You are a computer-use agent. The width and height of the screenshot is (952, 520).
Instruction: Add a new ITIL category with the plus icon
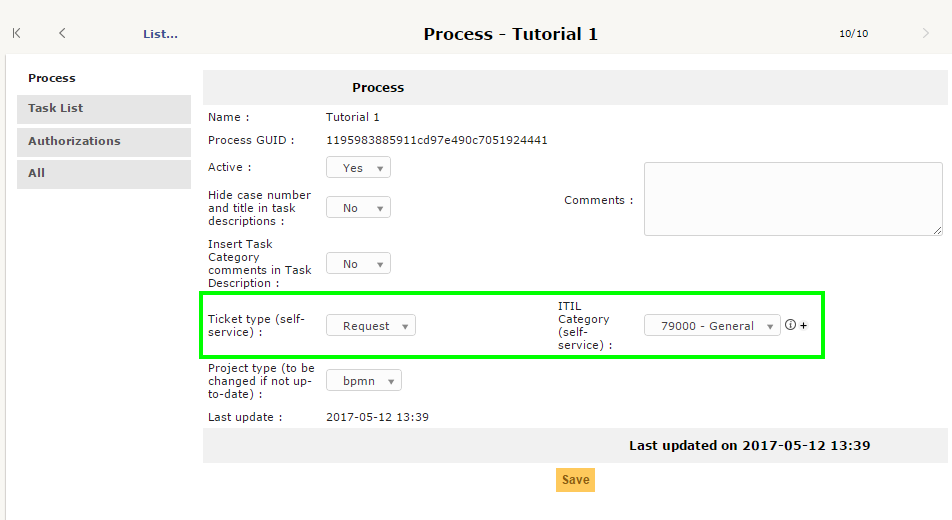tap(803, 326)
